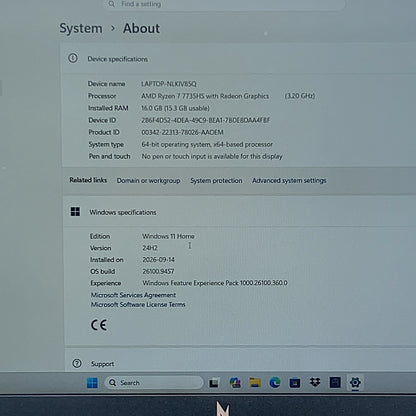Open Microsoft Software License Terms link
Image resolution: width=416 pixels, height=416 pixels.
(138, 304)
